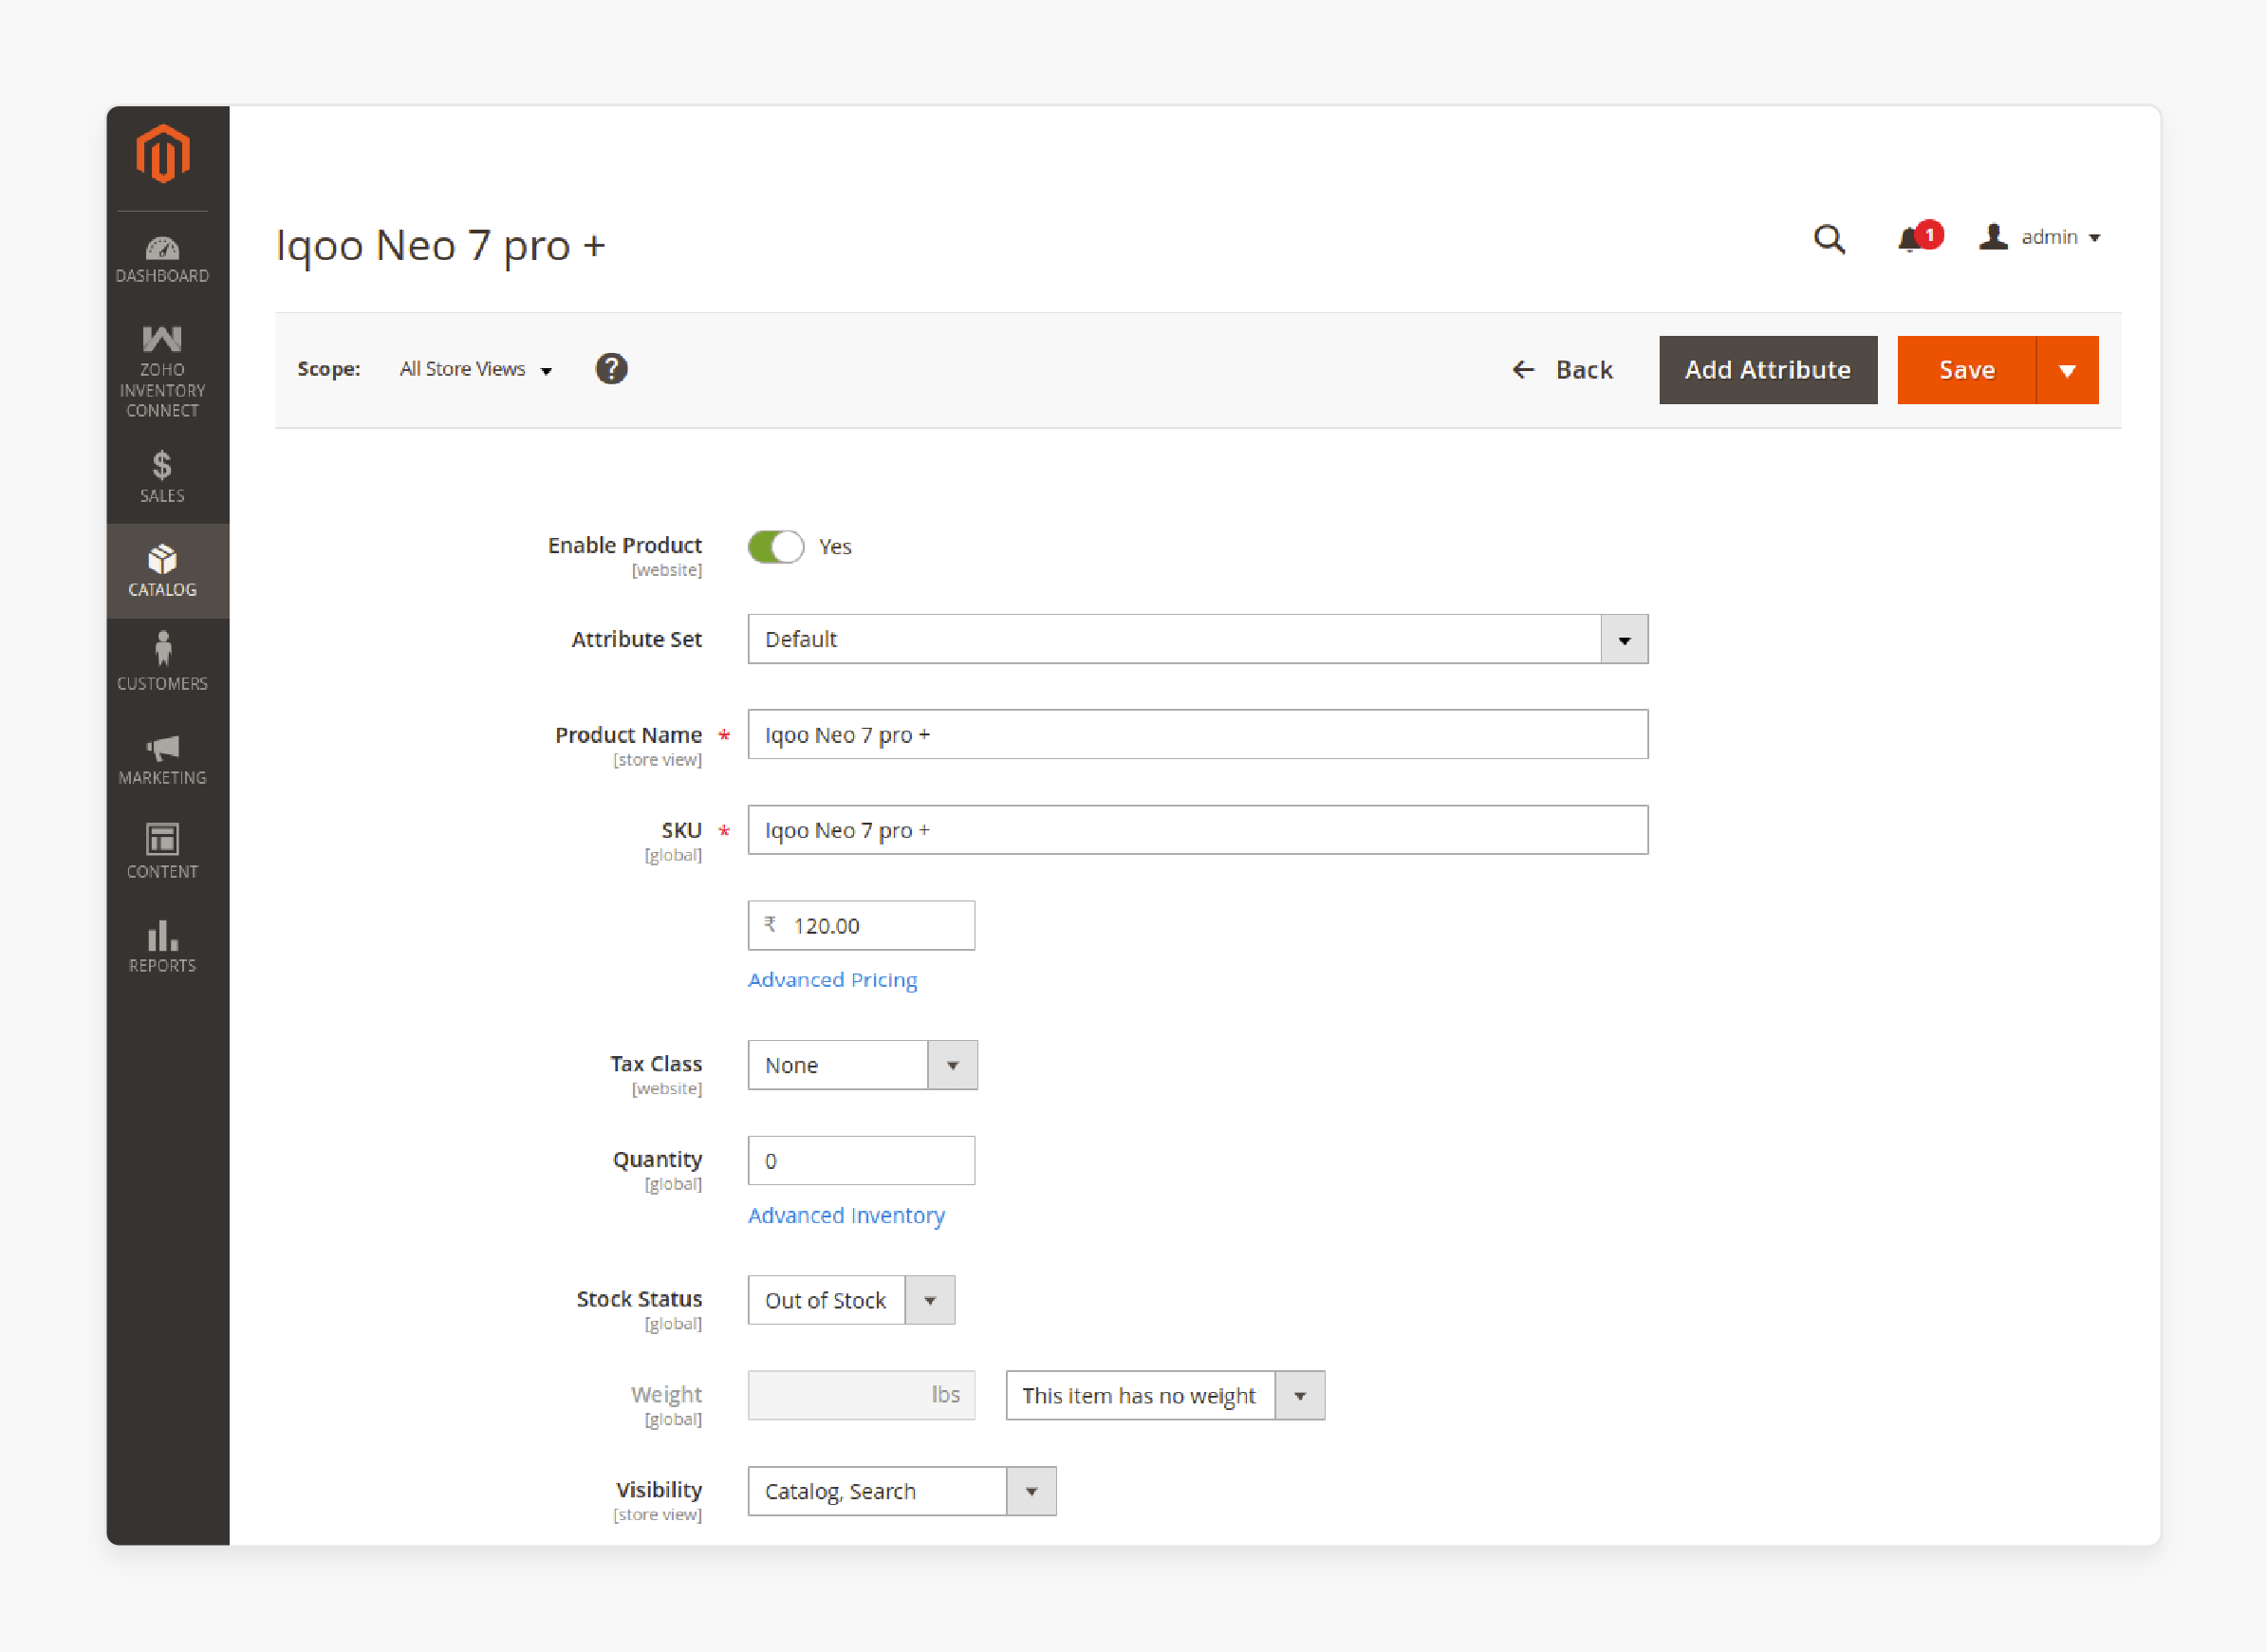Click into the SKU field
This screenshot has height=1652, width=2267.
[x=1197, y=830]
